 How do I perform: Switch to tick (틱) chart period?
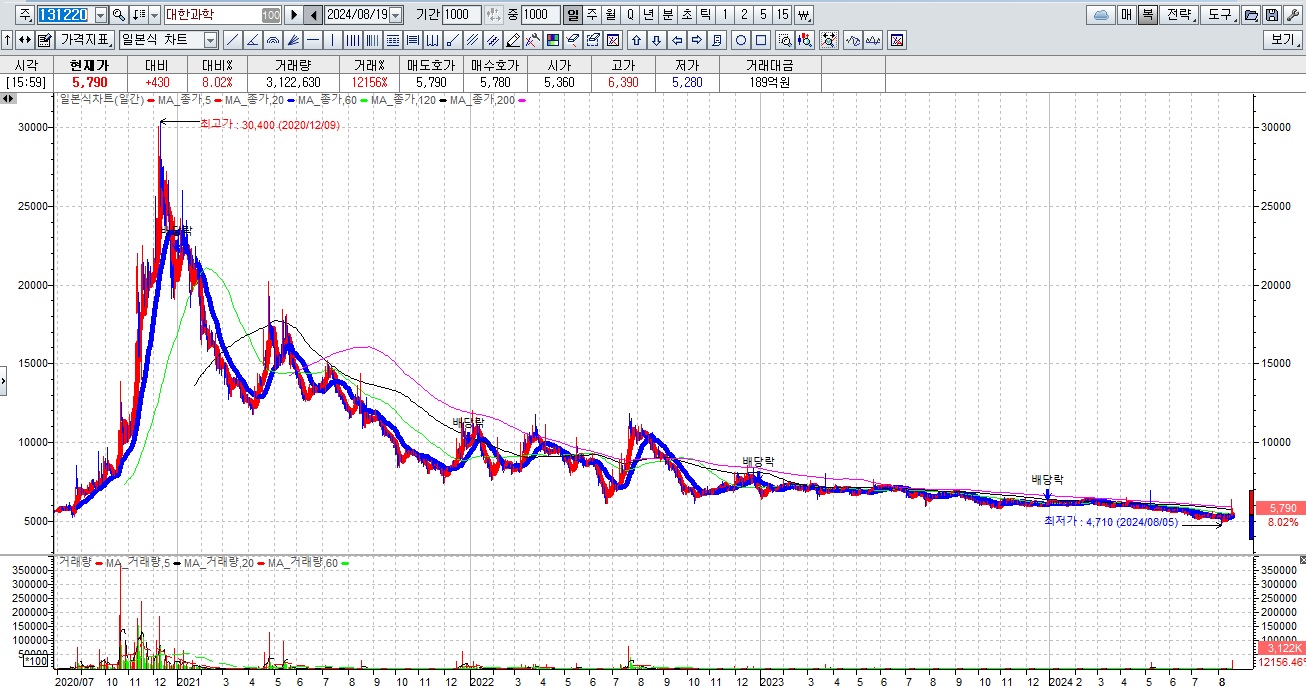pyautogui.click(x=706, y=15)
